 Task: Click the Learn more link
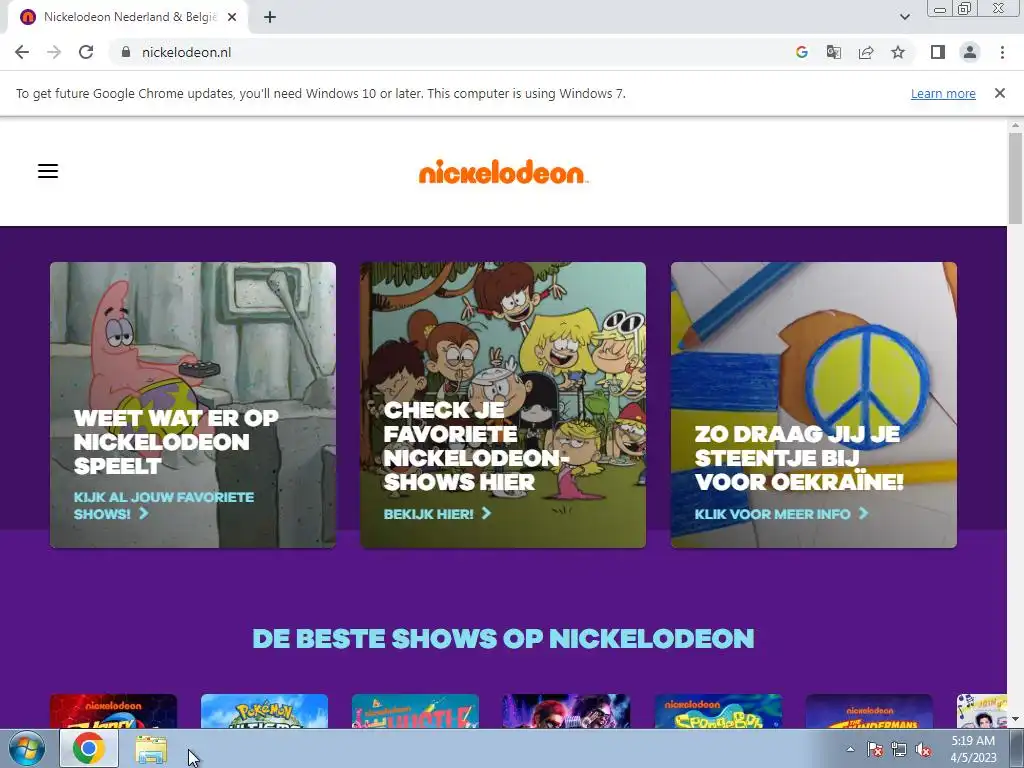(943, 93)
